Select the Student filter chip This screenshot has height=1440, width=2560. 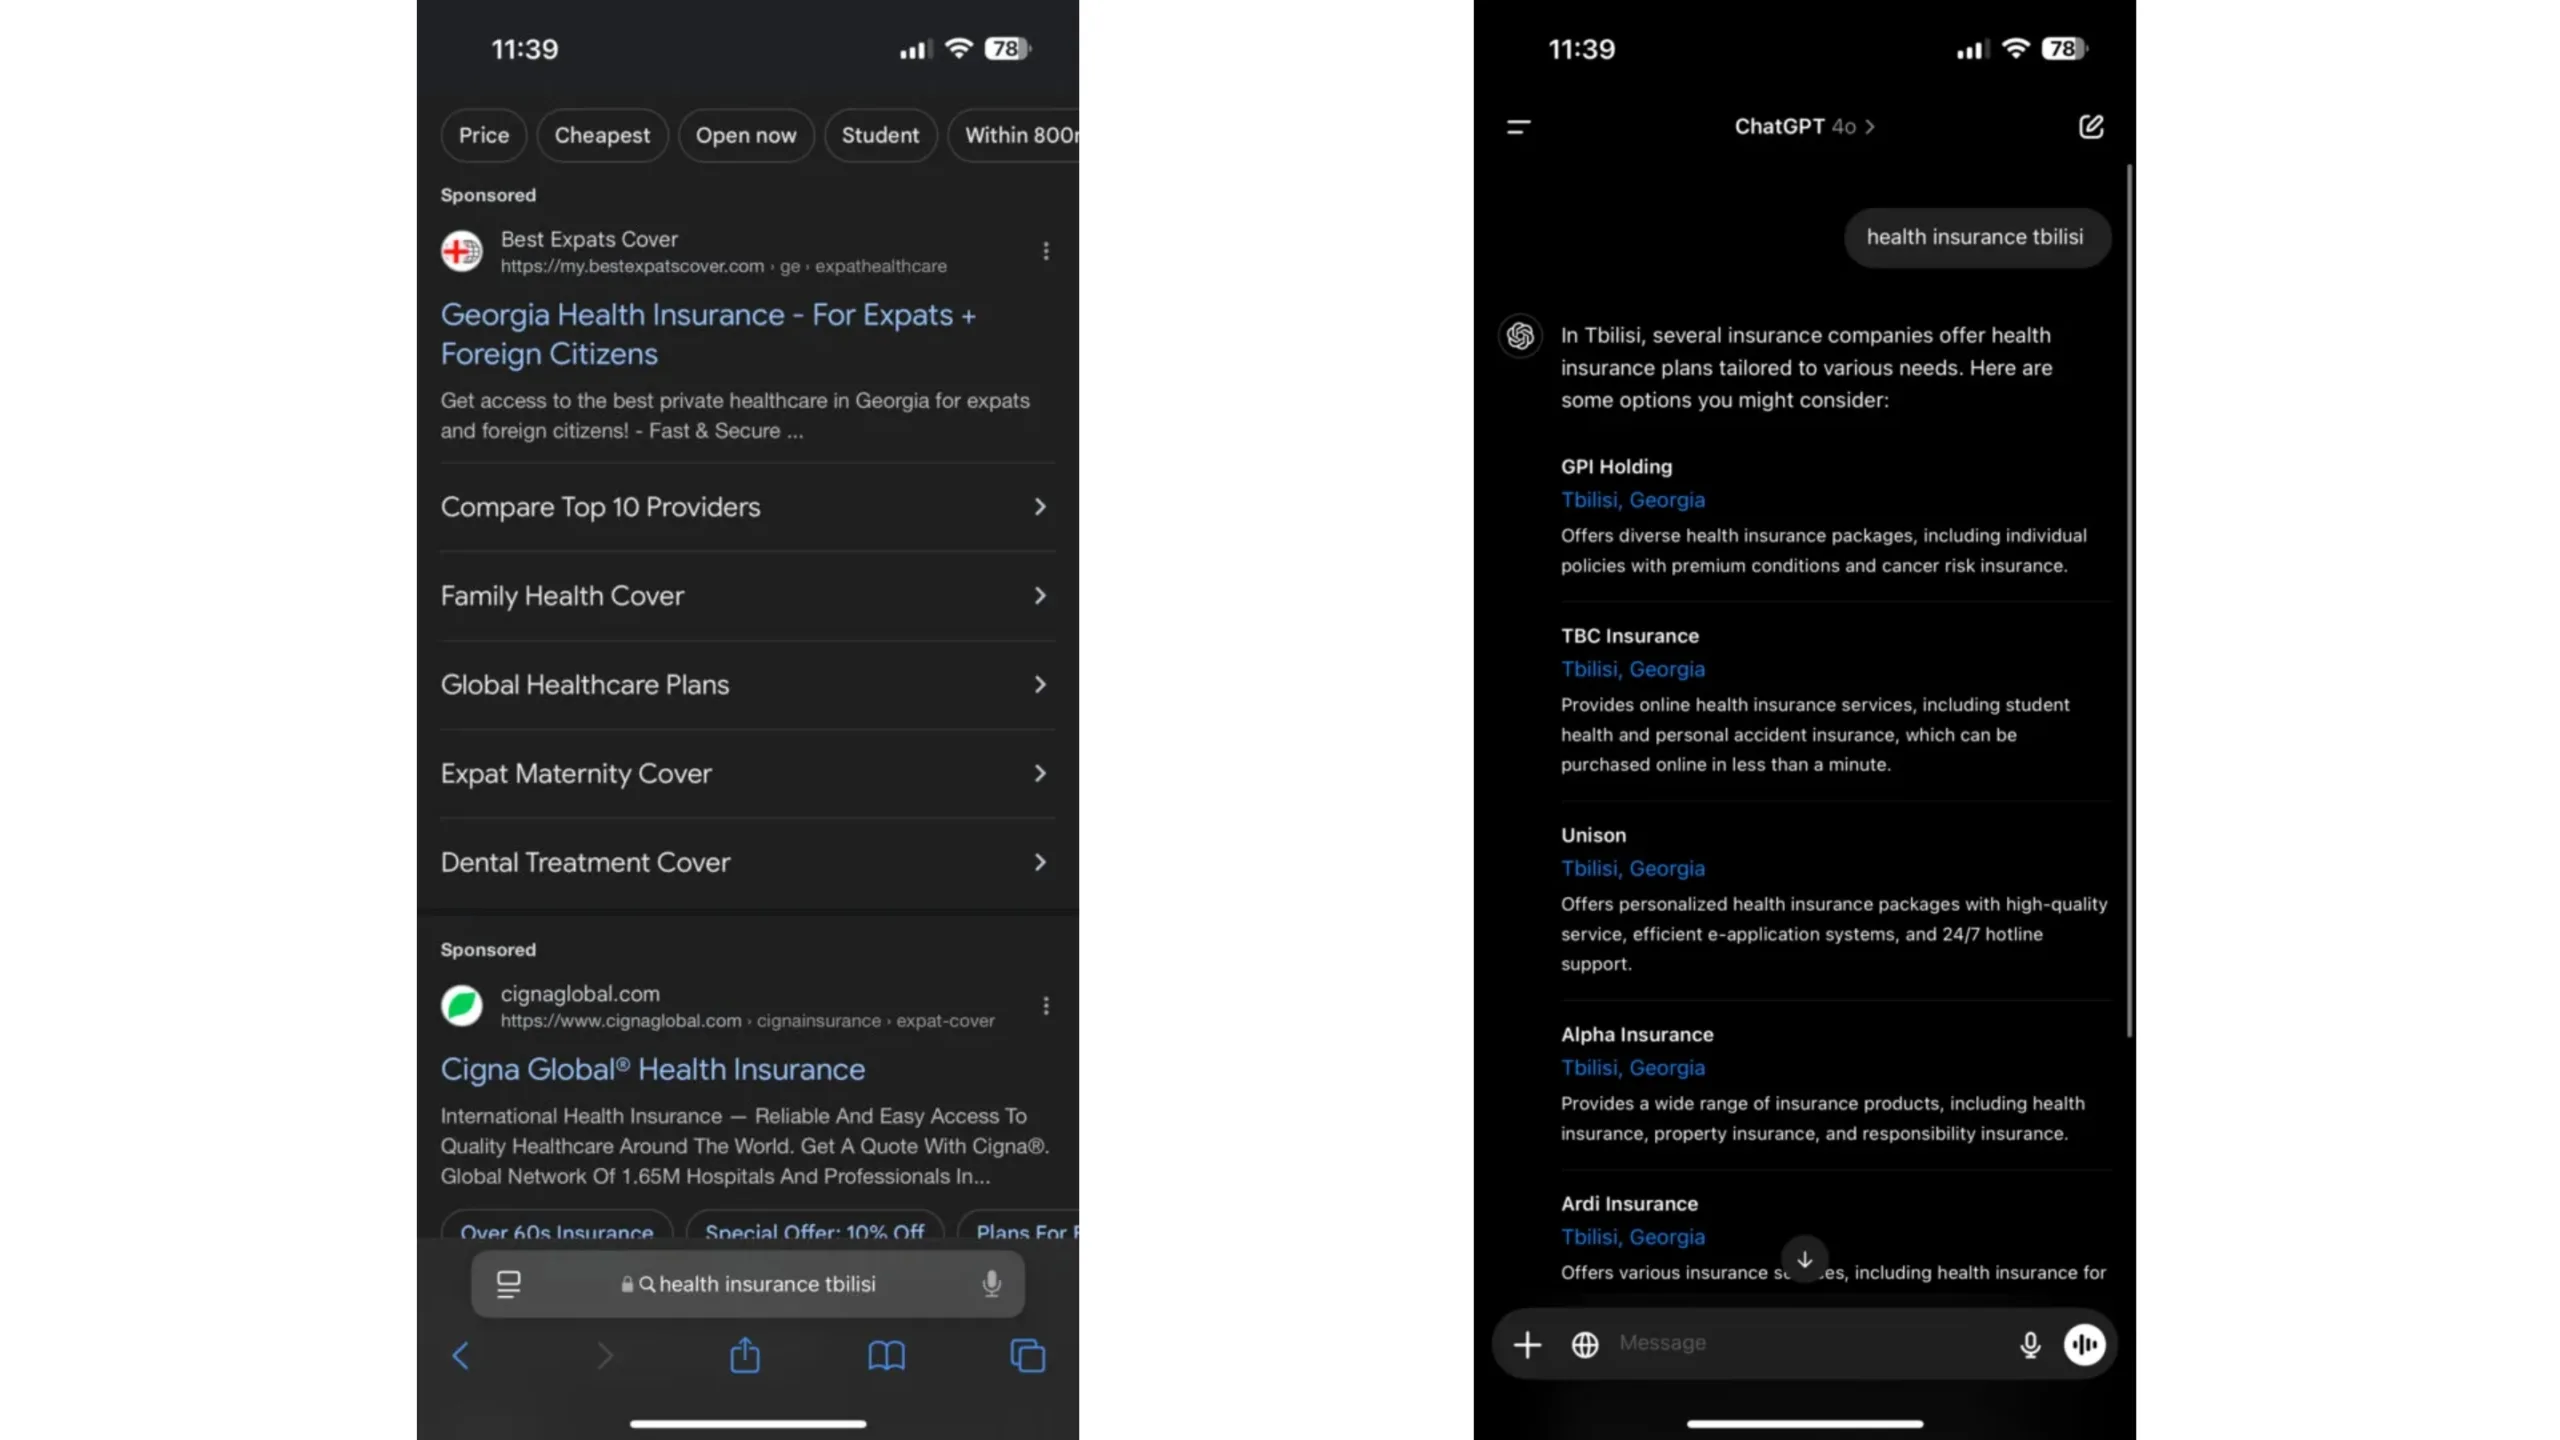click(x=880, y=135)
